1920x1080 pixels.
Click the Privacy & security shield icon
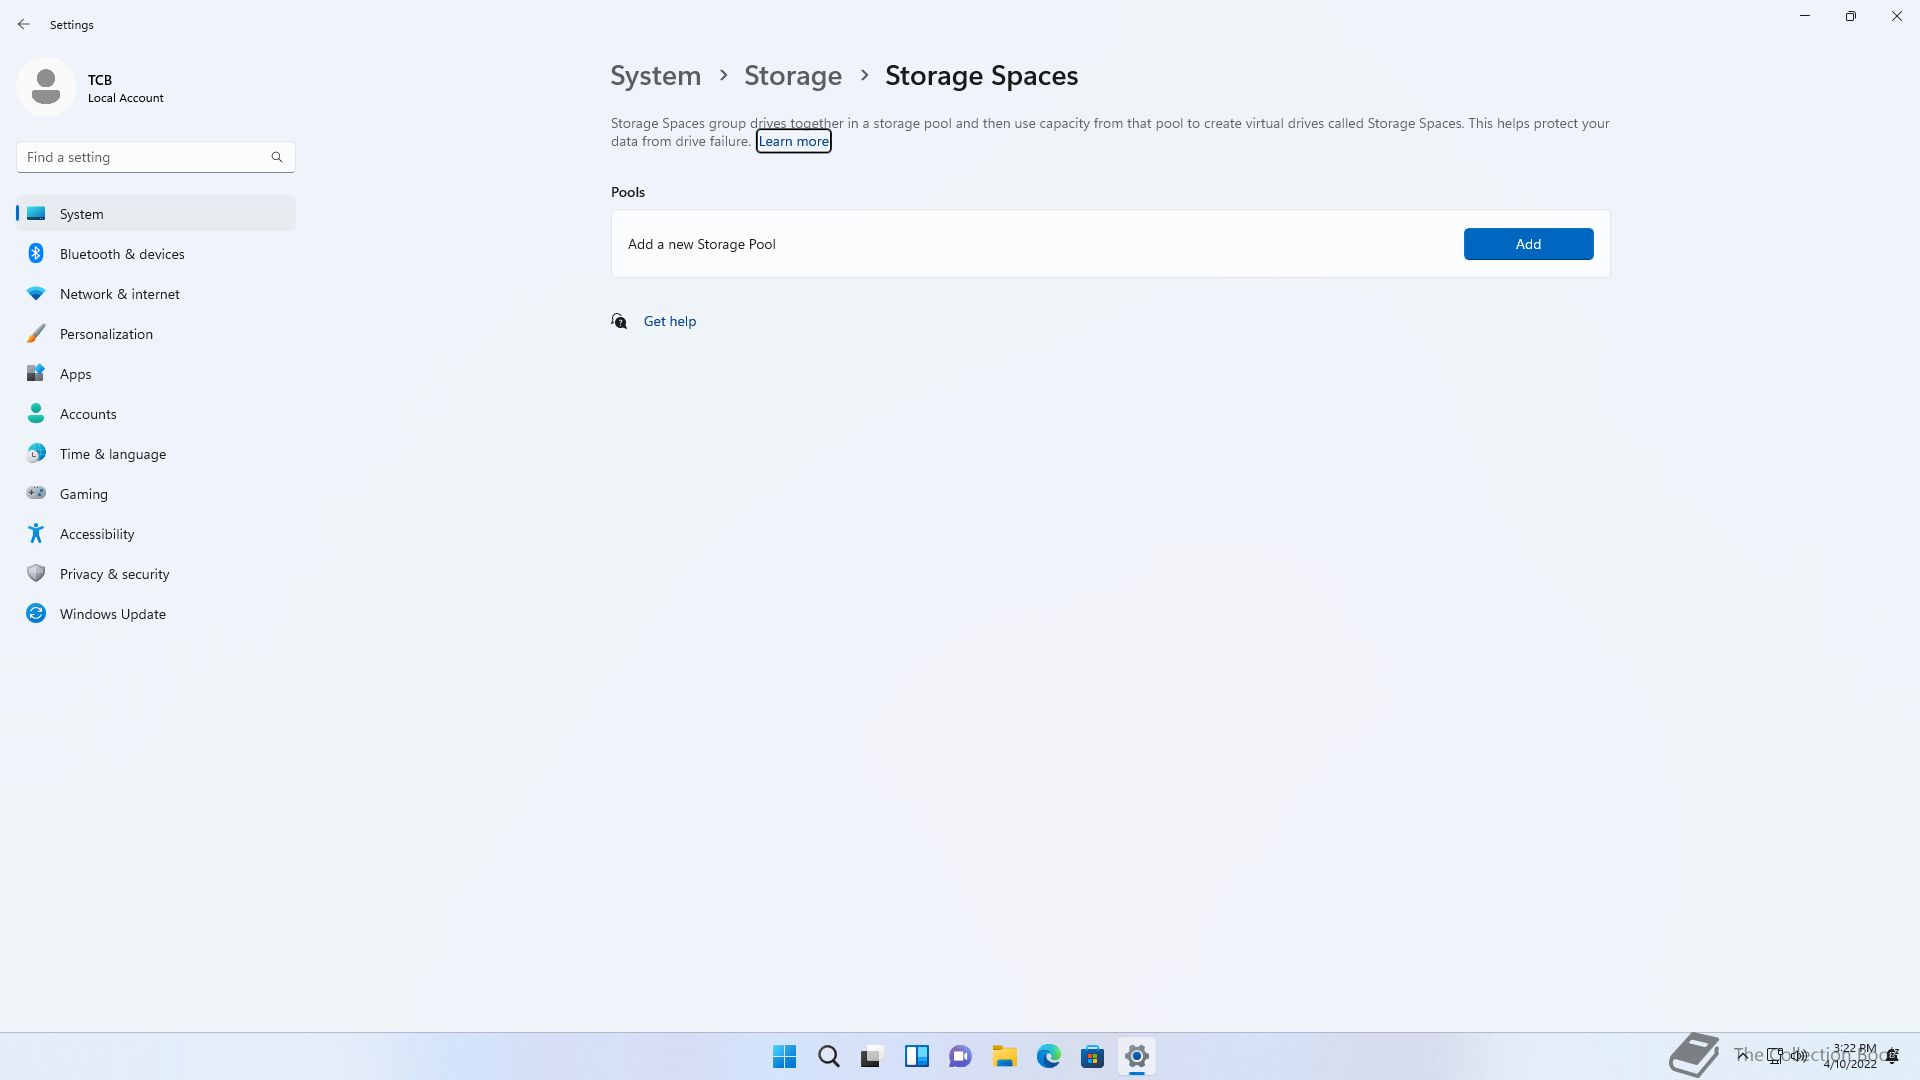(36, 574)
